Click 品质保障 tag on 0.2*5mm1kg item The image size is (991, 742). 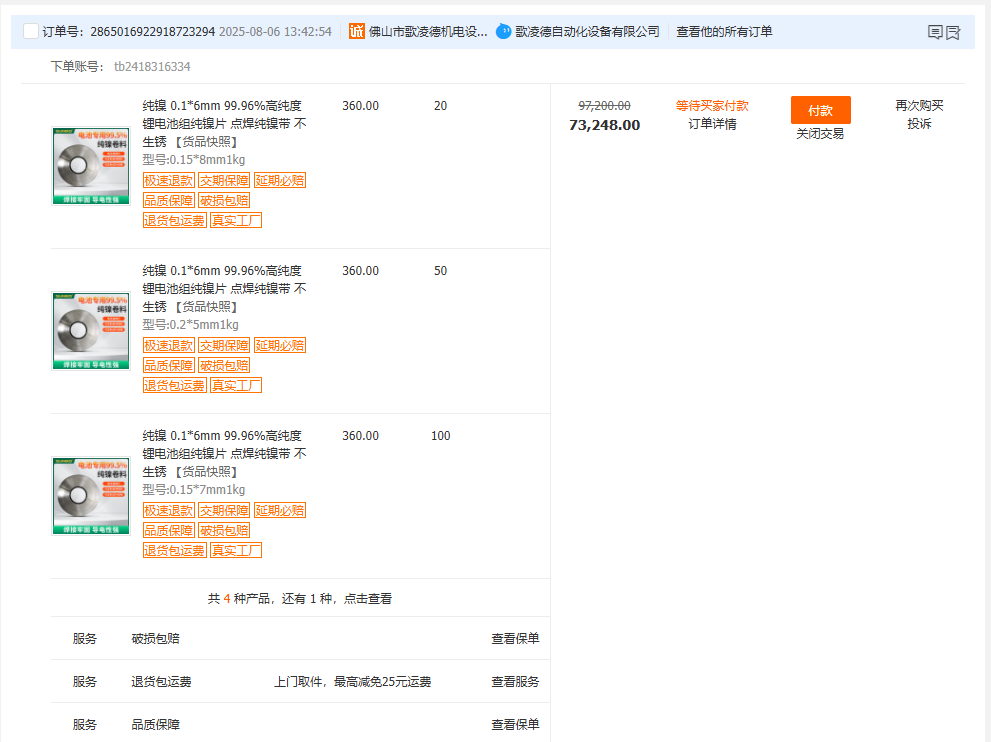tap(168, 365)
